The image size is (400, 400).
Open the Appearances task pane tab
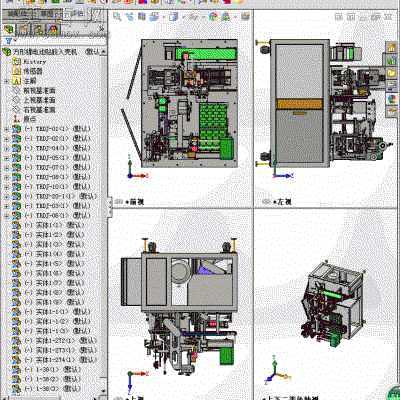[391, 99]
